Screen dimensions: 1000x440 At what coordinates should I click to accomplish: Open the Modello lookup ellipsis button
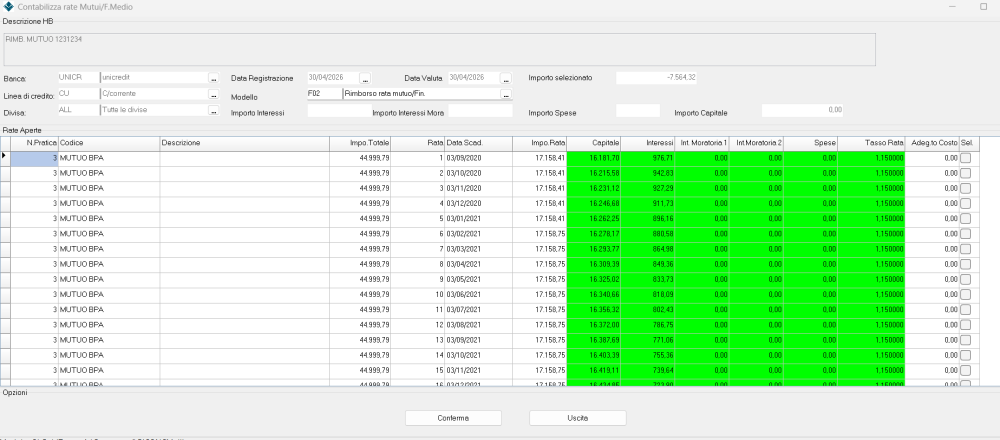[506, 94]
